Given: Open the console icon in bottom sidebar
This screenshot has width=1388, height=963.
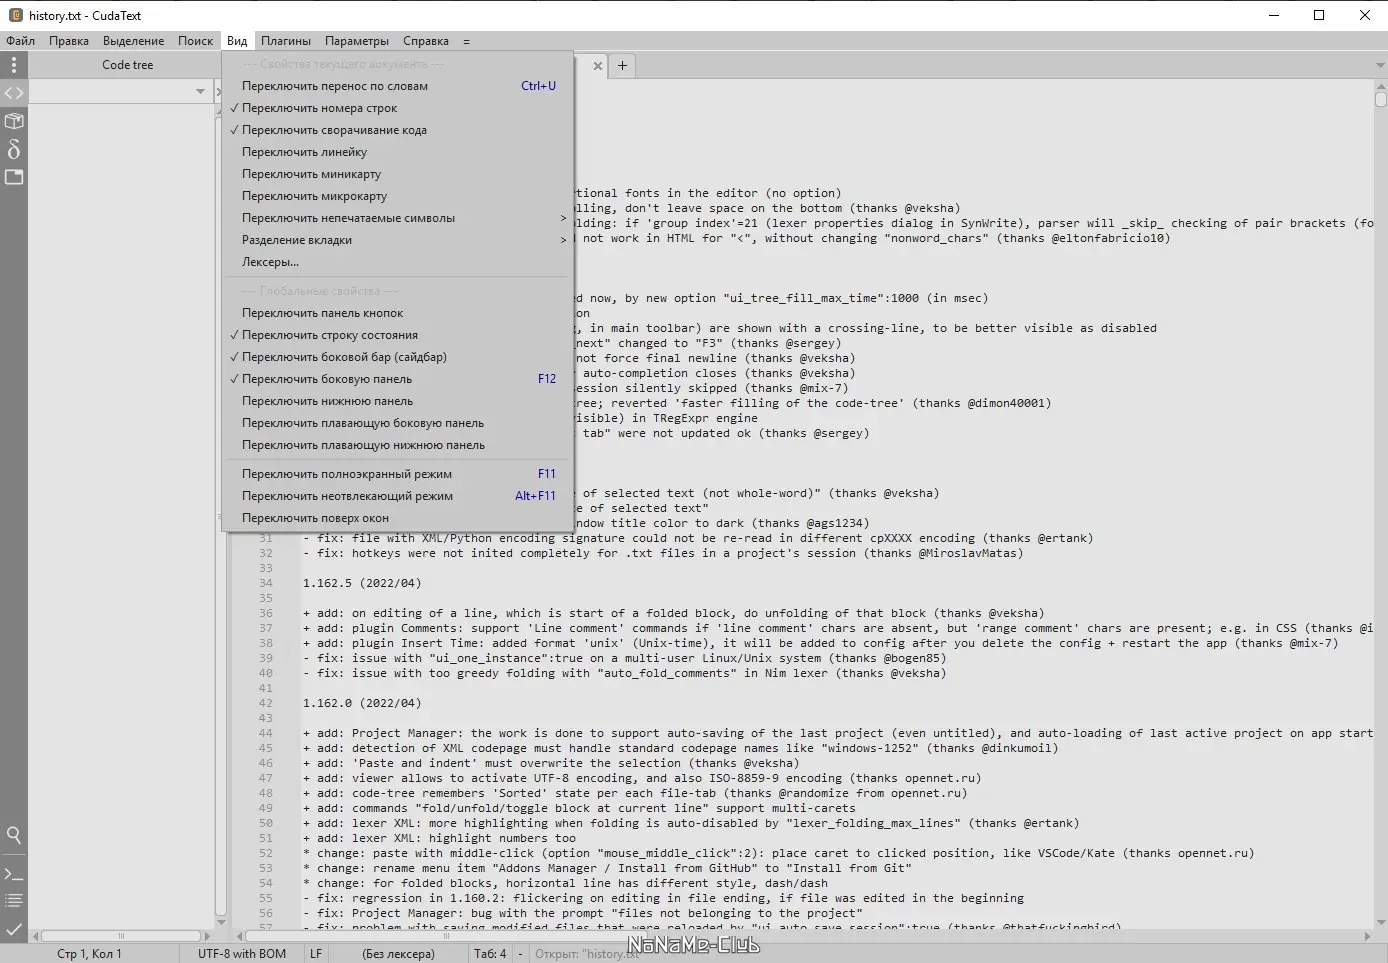Looking at the screenshot, I should 13,872.
